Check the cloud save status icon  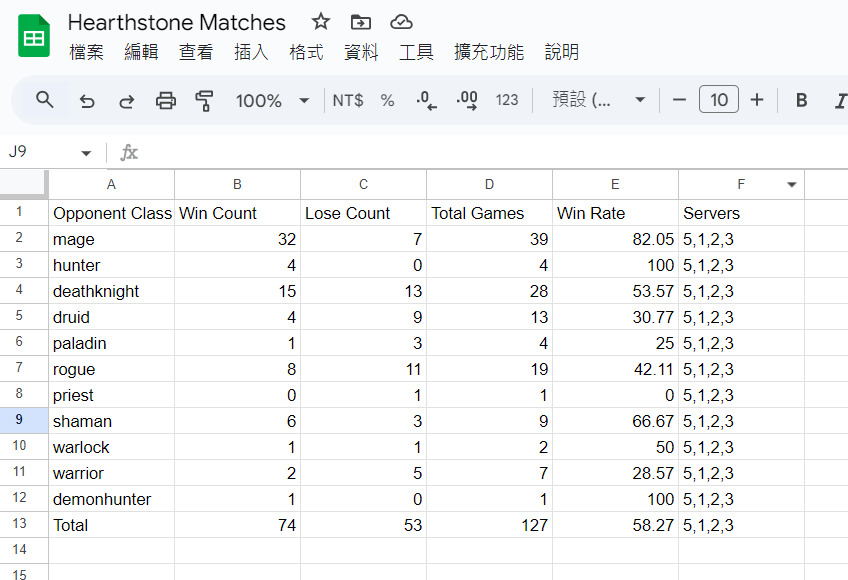click(400, 22)
